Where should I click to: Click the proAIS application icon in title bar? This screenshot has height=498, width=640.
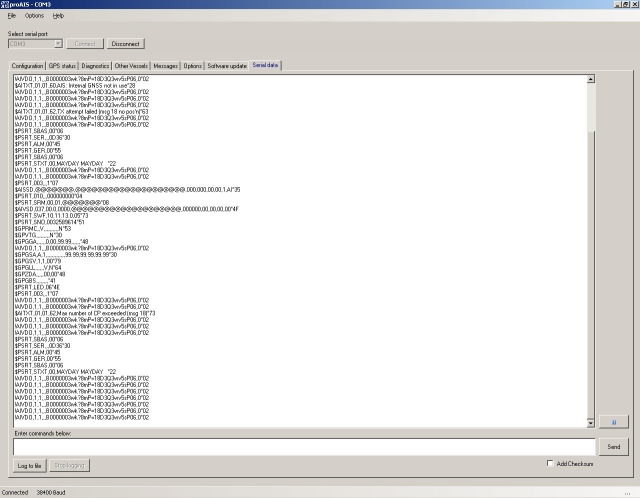pos(6,5)
